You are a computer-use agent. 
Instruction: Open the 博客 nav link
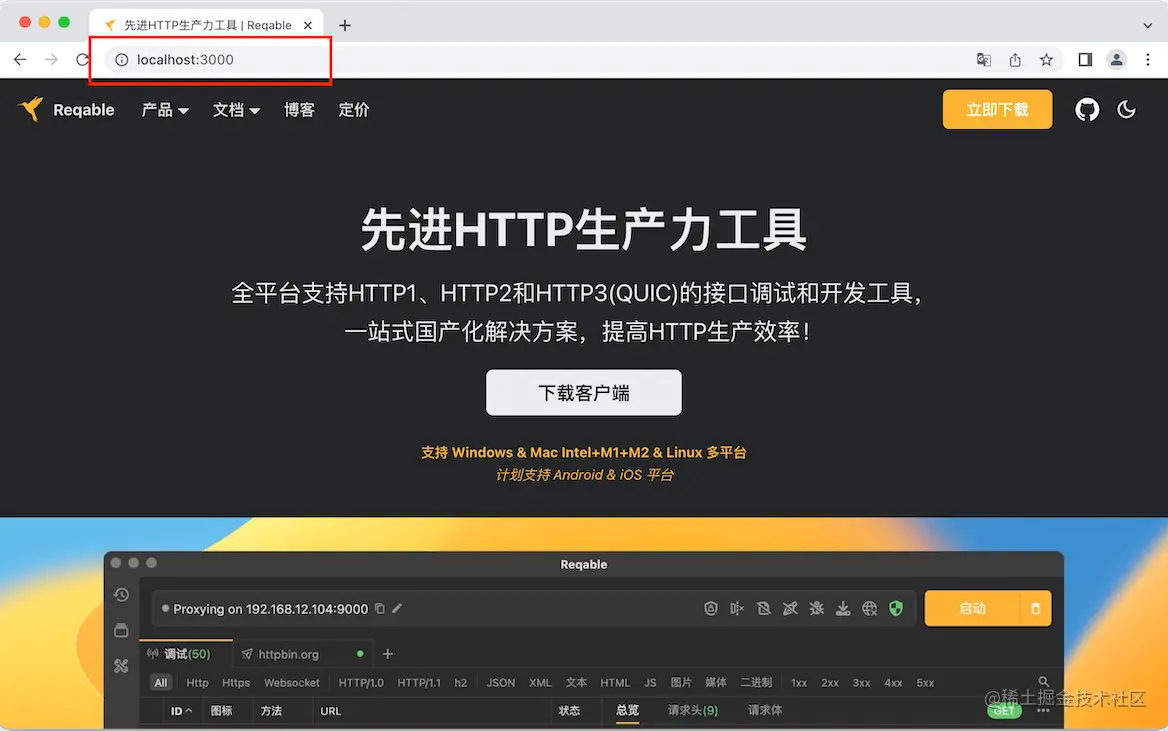299,110
